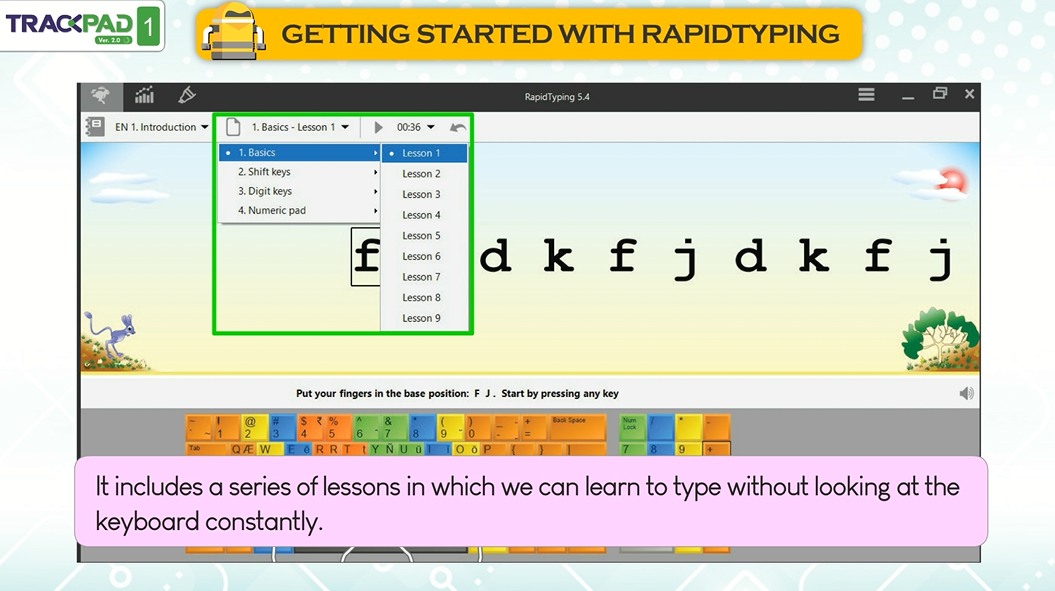1055x591 pixels.
Task: Choose Lesson 1 from submenu
Action: [425, 153]
